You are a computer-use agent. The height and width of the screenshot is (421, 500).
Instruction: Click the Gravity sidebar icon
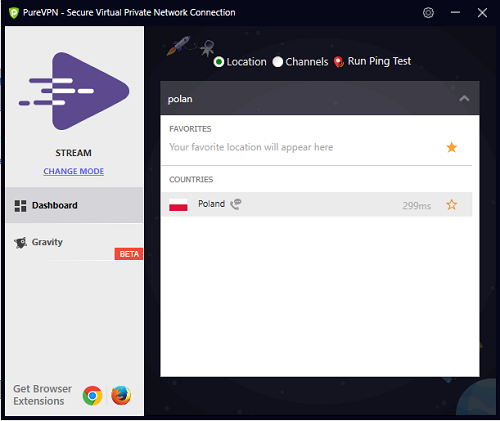click(20, 242)
